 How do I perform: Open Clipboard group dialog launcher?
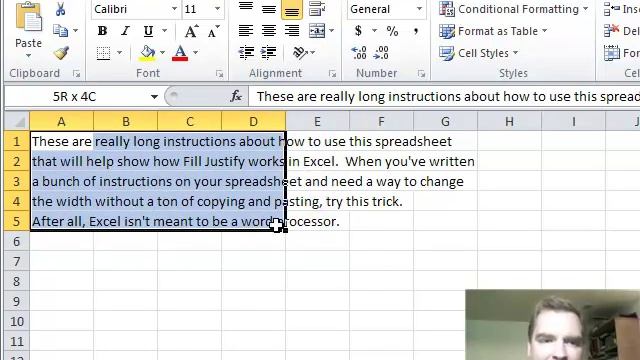coord(76,73)
